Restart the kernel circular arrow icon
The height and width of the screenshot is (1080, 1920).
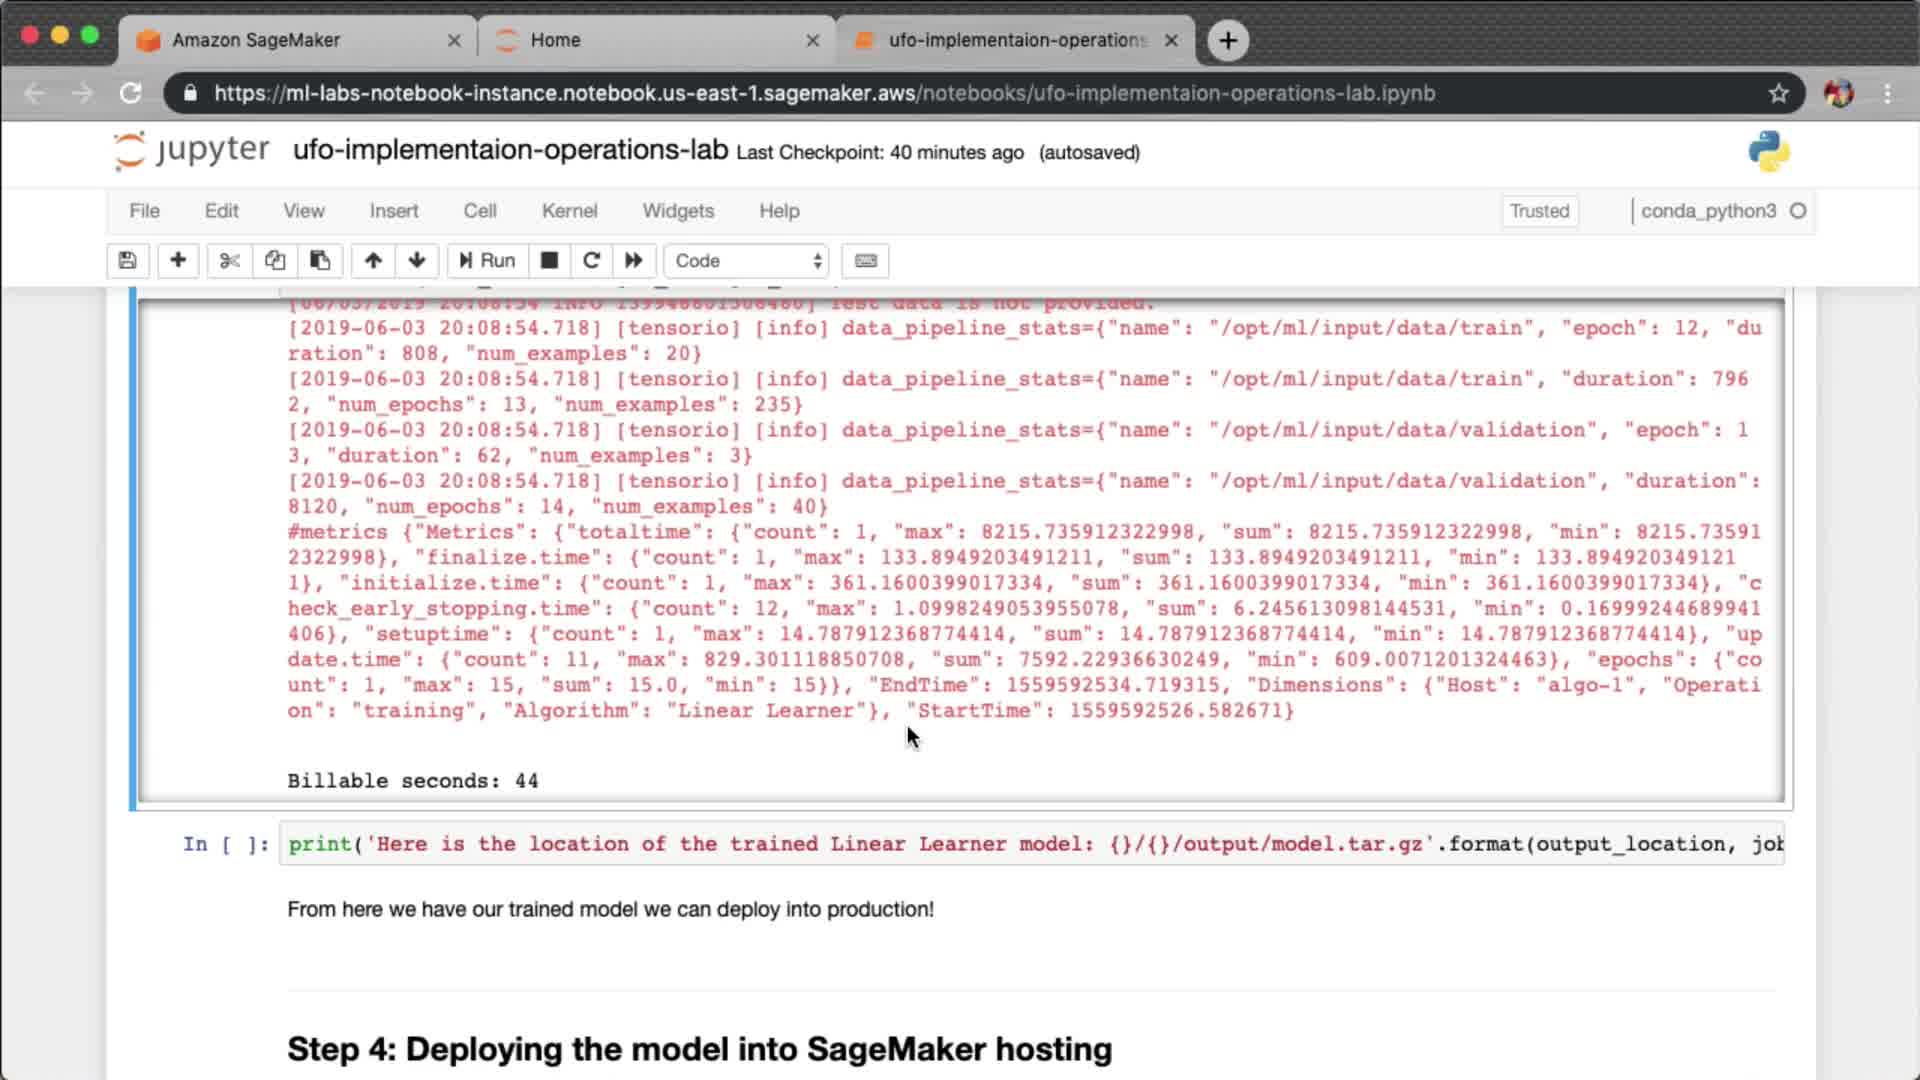(591, 261)
